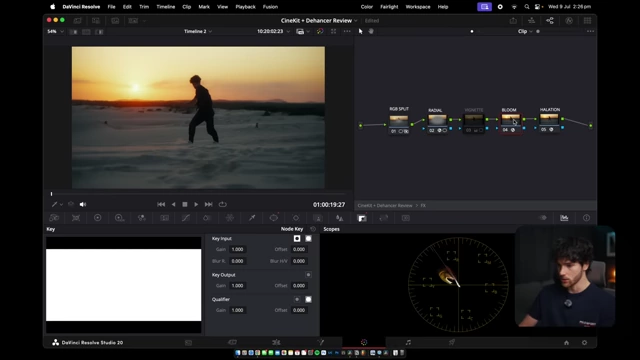The width and height of the screenshot is (640, 360).
Task: Jump to first frame
Action: click(x=161, y=204)
